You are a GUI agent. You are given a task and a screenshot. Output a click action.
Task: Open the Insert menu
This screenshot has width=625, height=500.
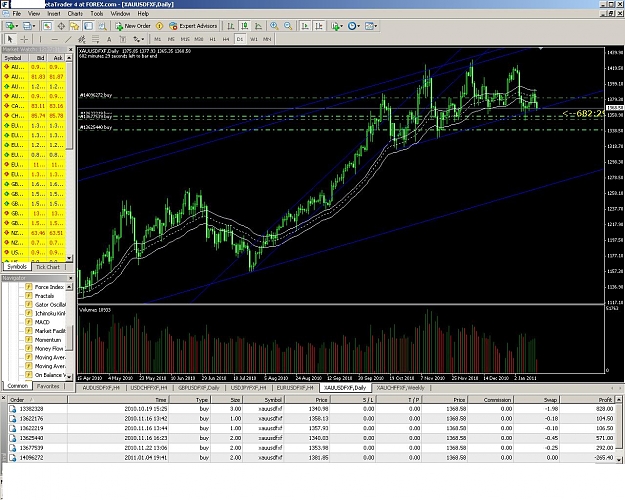tap(54, 14)
